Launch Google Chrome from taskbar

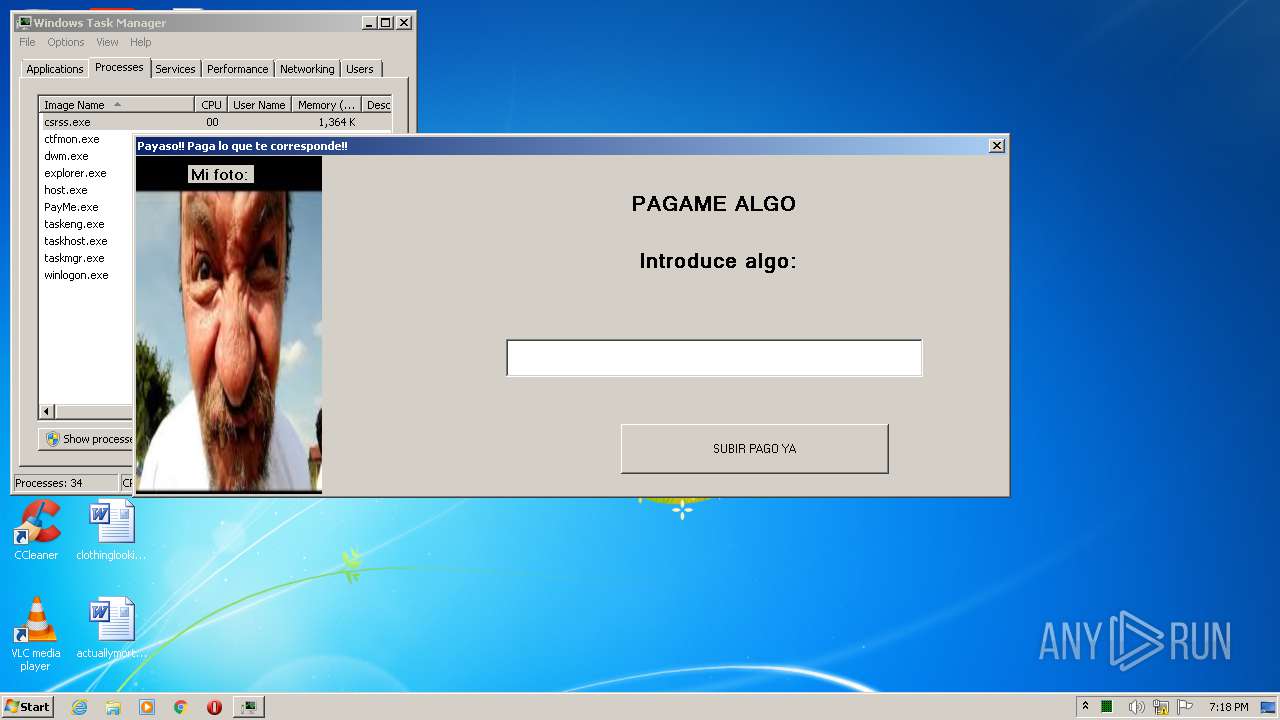pyautogui.click(x=181, y=707)
